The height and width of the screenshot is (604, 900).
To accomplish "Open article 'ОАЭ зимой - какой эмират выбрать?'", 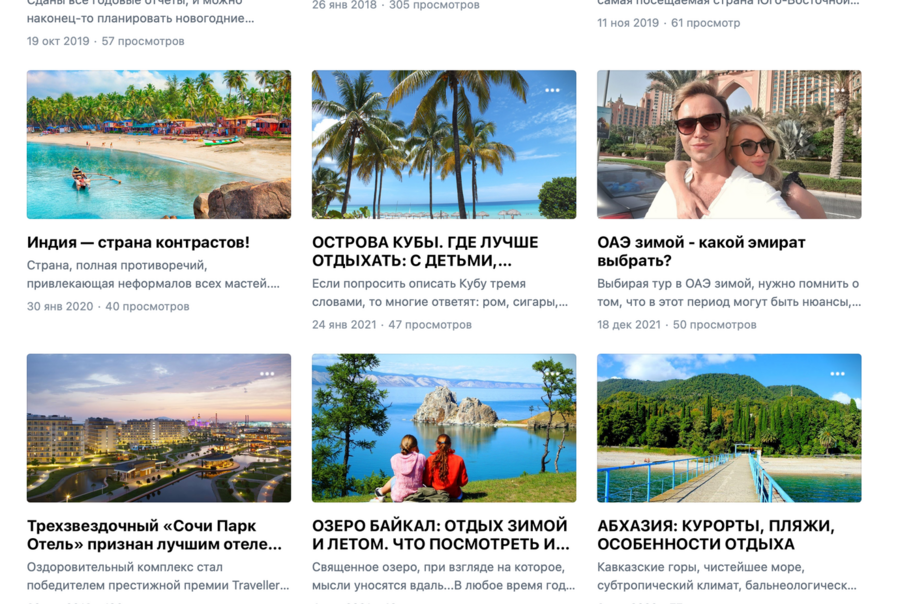I will 701,251.
